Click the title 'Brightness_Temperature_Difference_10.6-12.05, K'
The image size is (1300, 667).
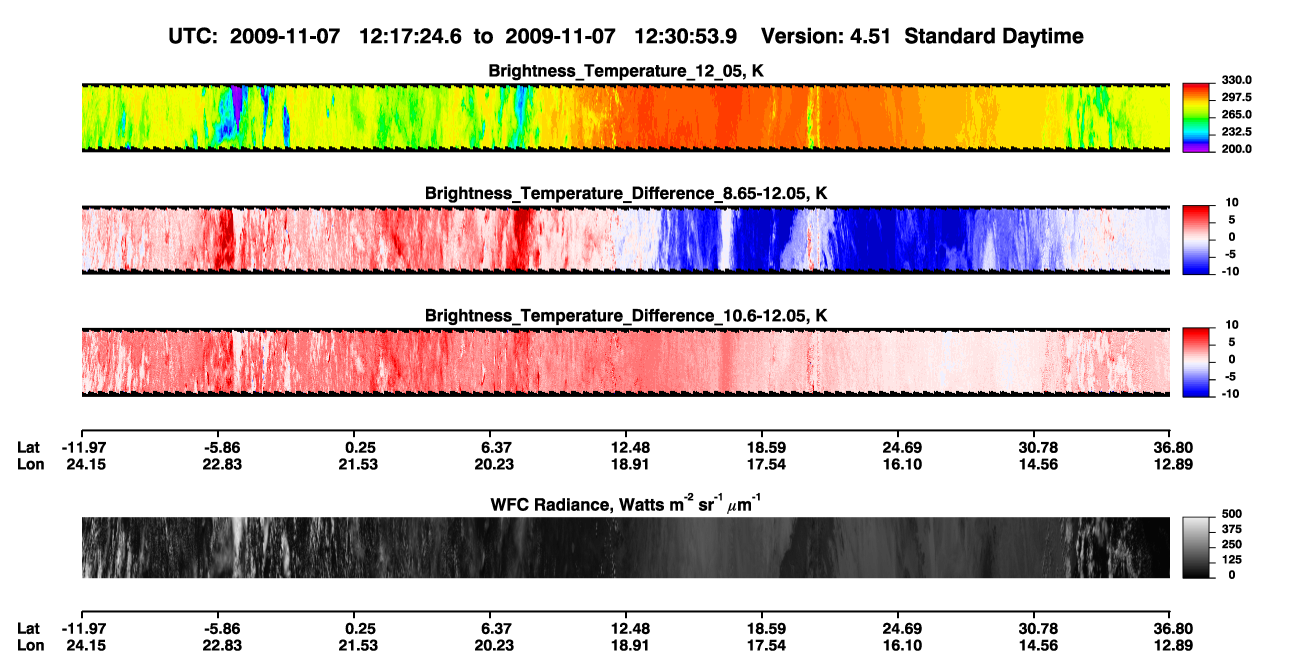pos(626,315)
